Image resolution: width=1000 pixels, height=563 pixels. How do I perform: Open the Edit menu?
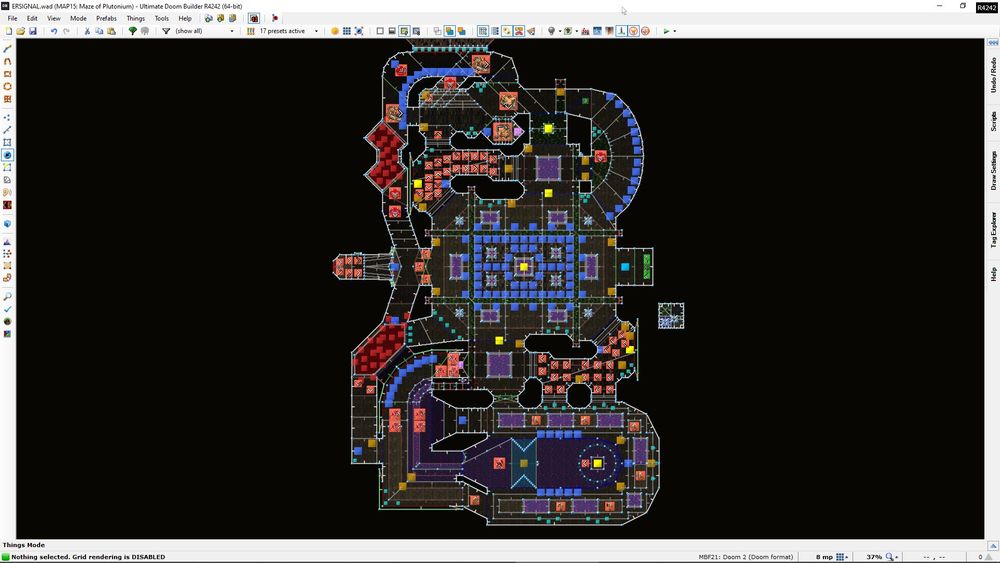[x=32, y=18]
